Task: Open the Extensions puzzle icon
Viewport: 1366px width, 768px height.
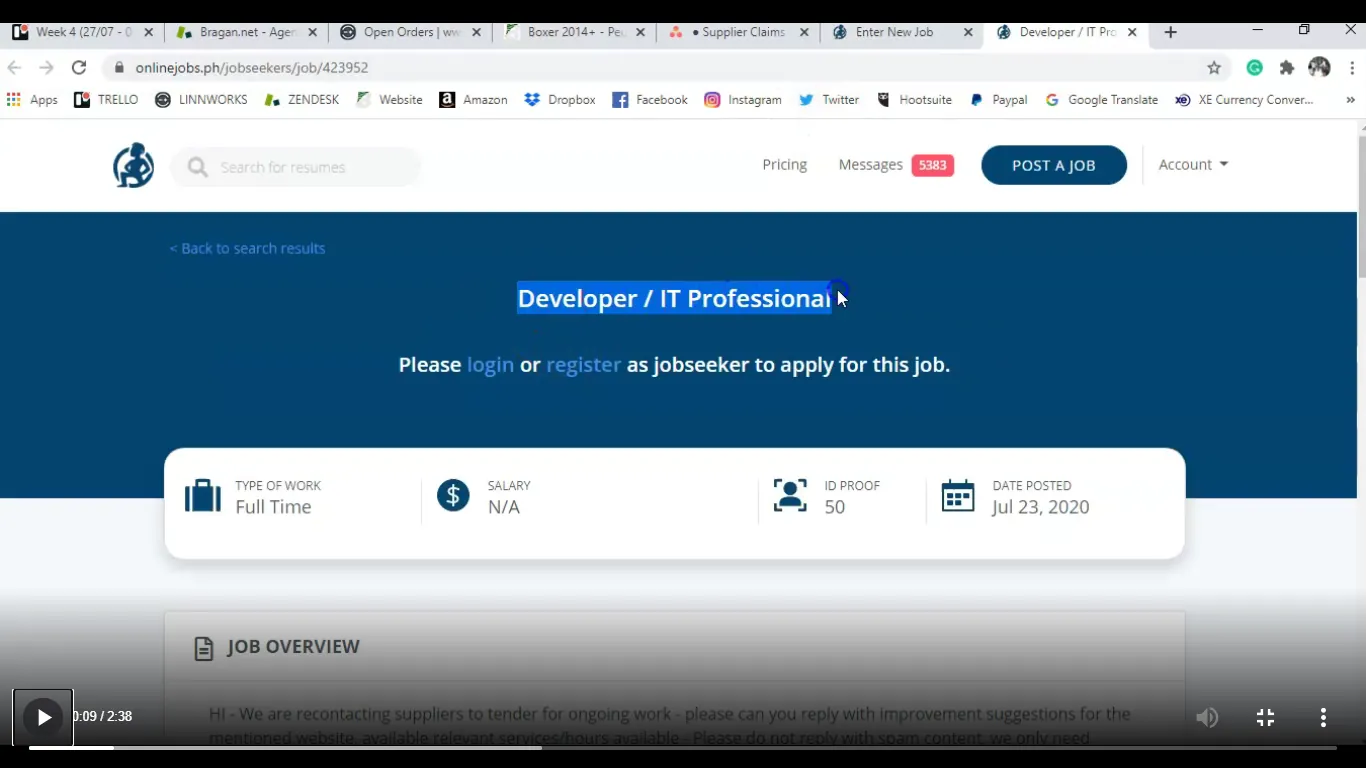Action: pyautogui.click(x=1287, y=67)
